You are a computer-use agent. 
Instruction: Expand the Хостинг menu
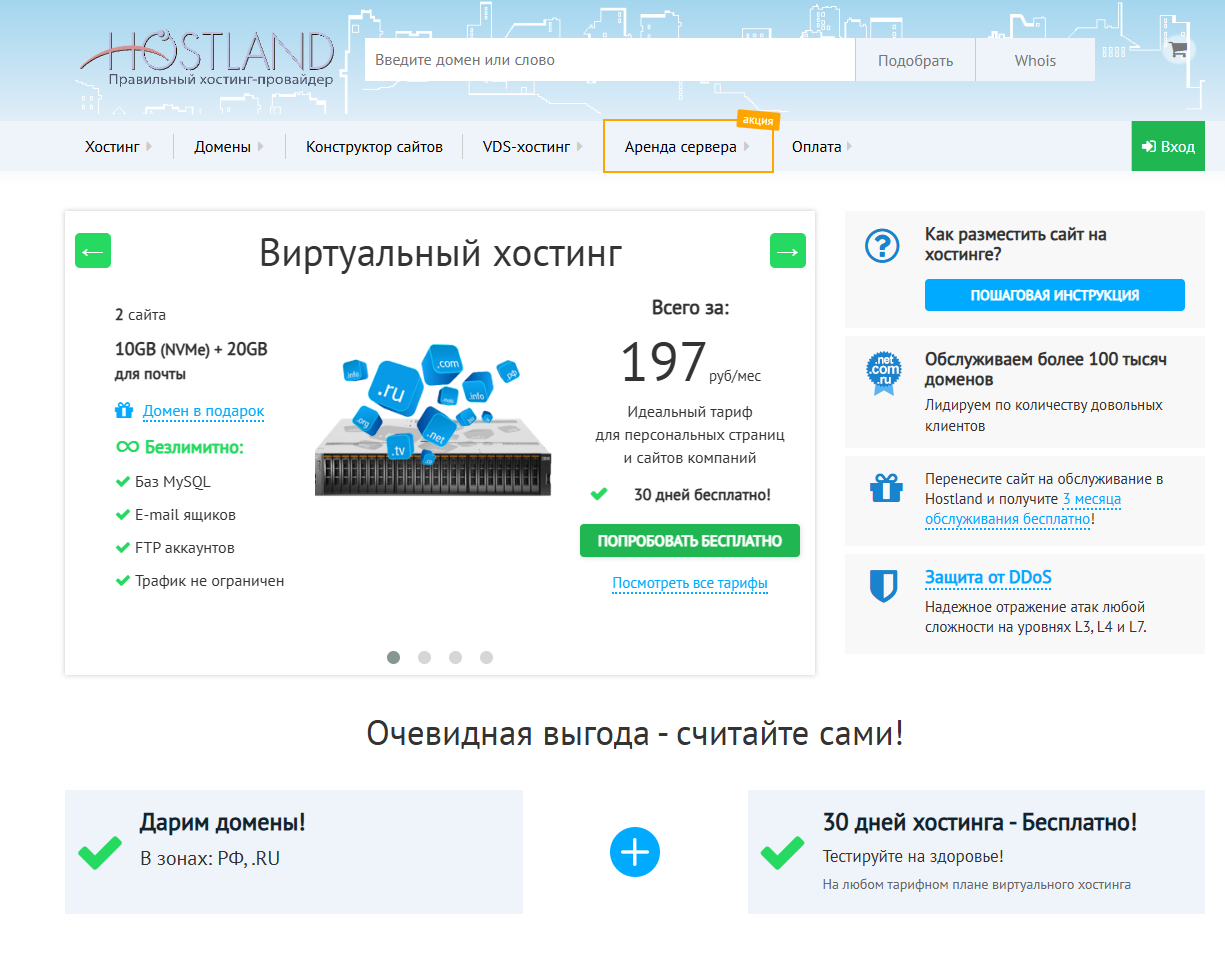pyautogui.click(x=118, y=147)
